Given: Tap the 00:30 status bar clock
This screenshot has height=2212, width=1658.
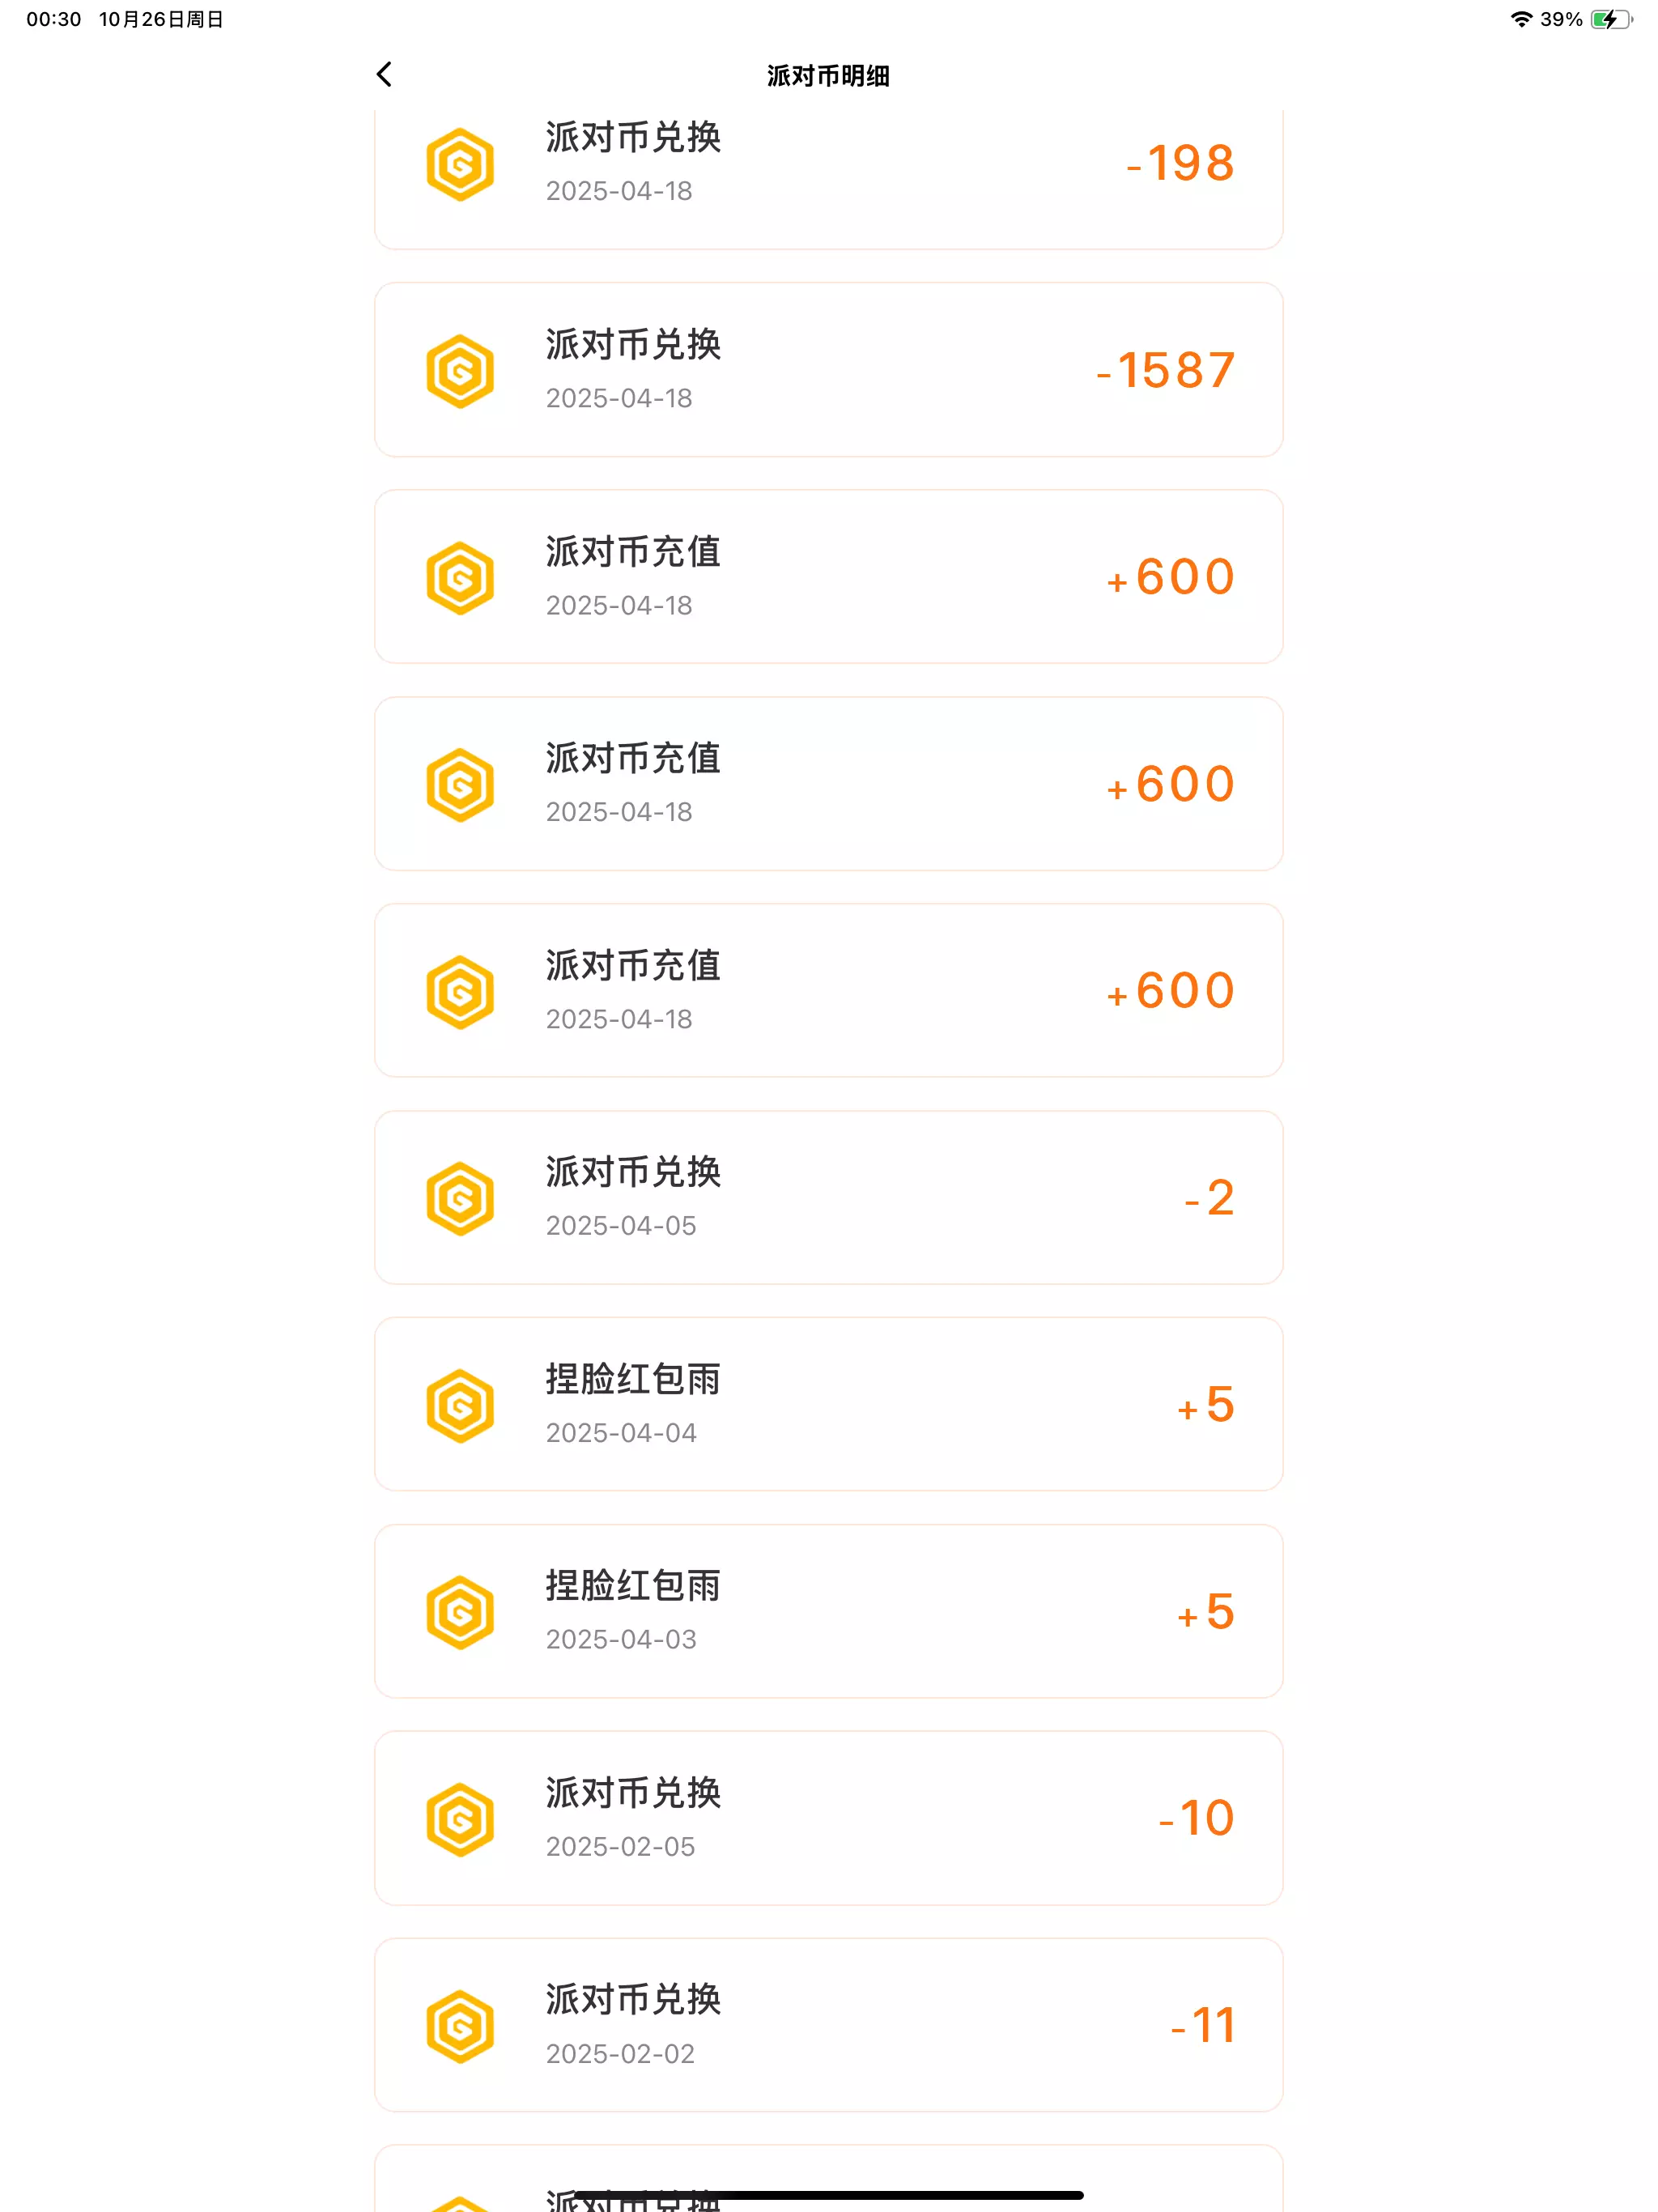Looking at the screenshot, I should (x=54, y=19).
